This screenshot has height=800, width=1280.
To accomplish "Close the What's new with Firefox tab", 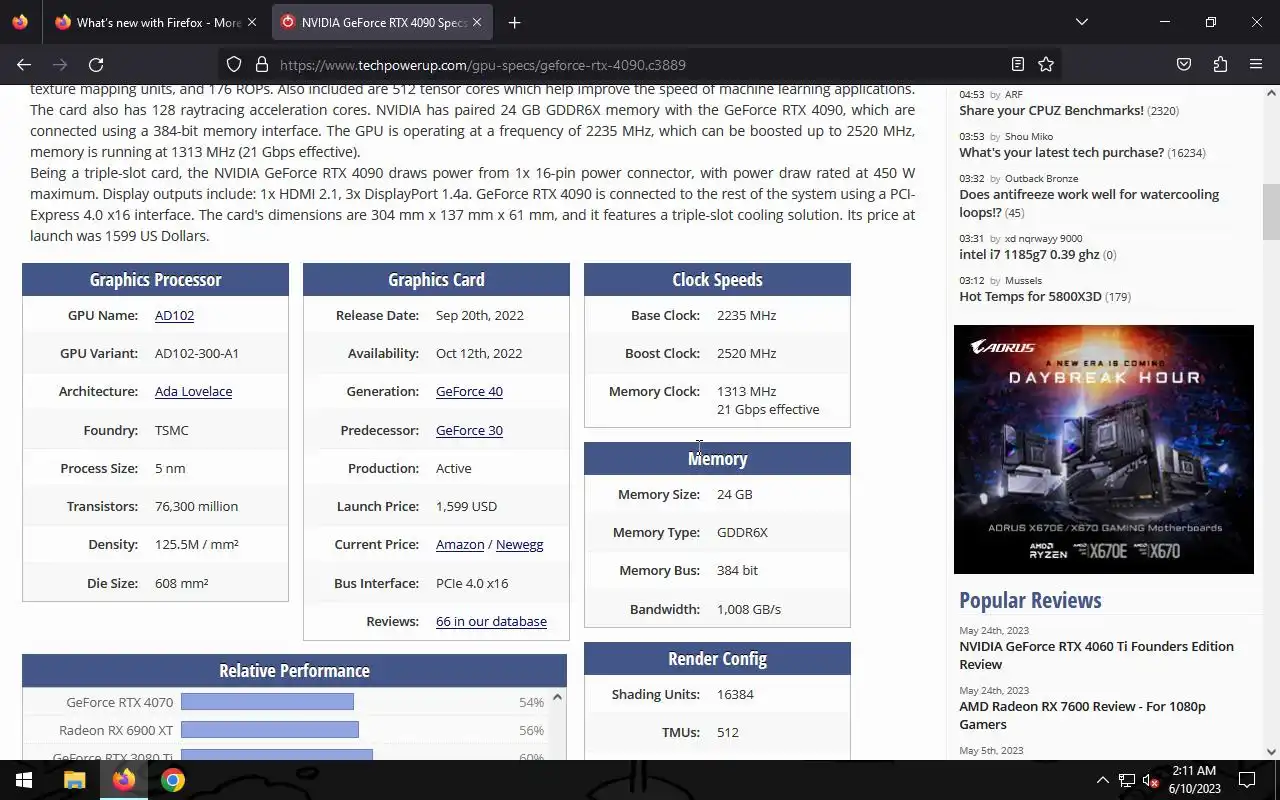I will click(x=251, y=22).
